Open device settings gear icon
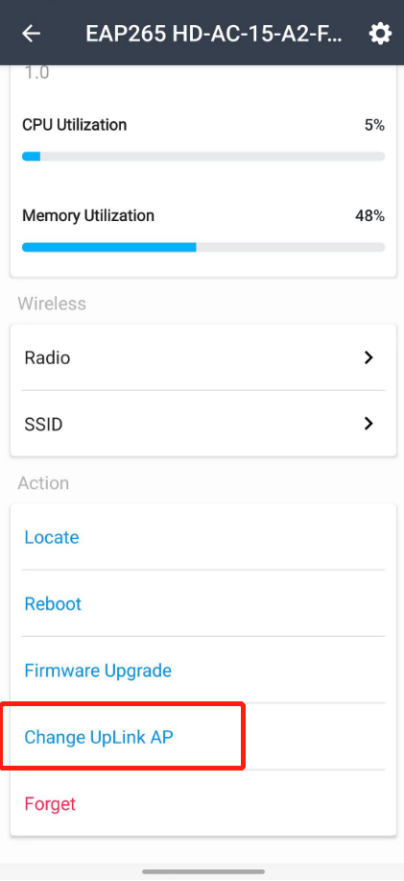404x881 pixels. pyautogui.click(x=380, y=34)
